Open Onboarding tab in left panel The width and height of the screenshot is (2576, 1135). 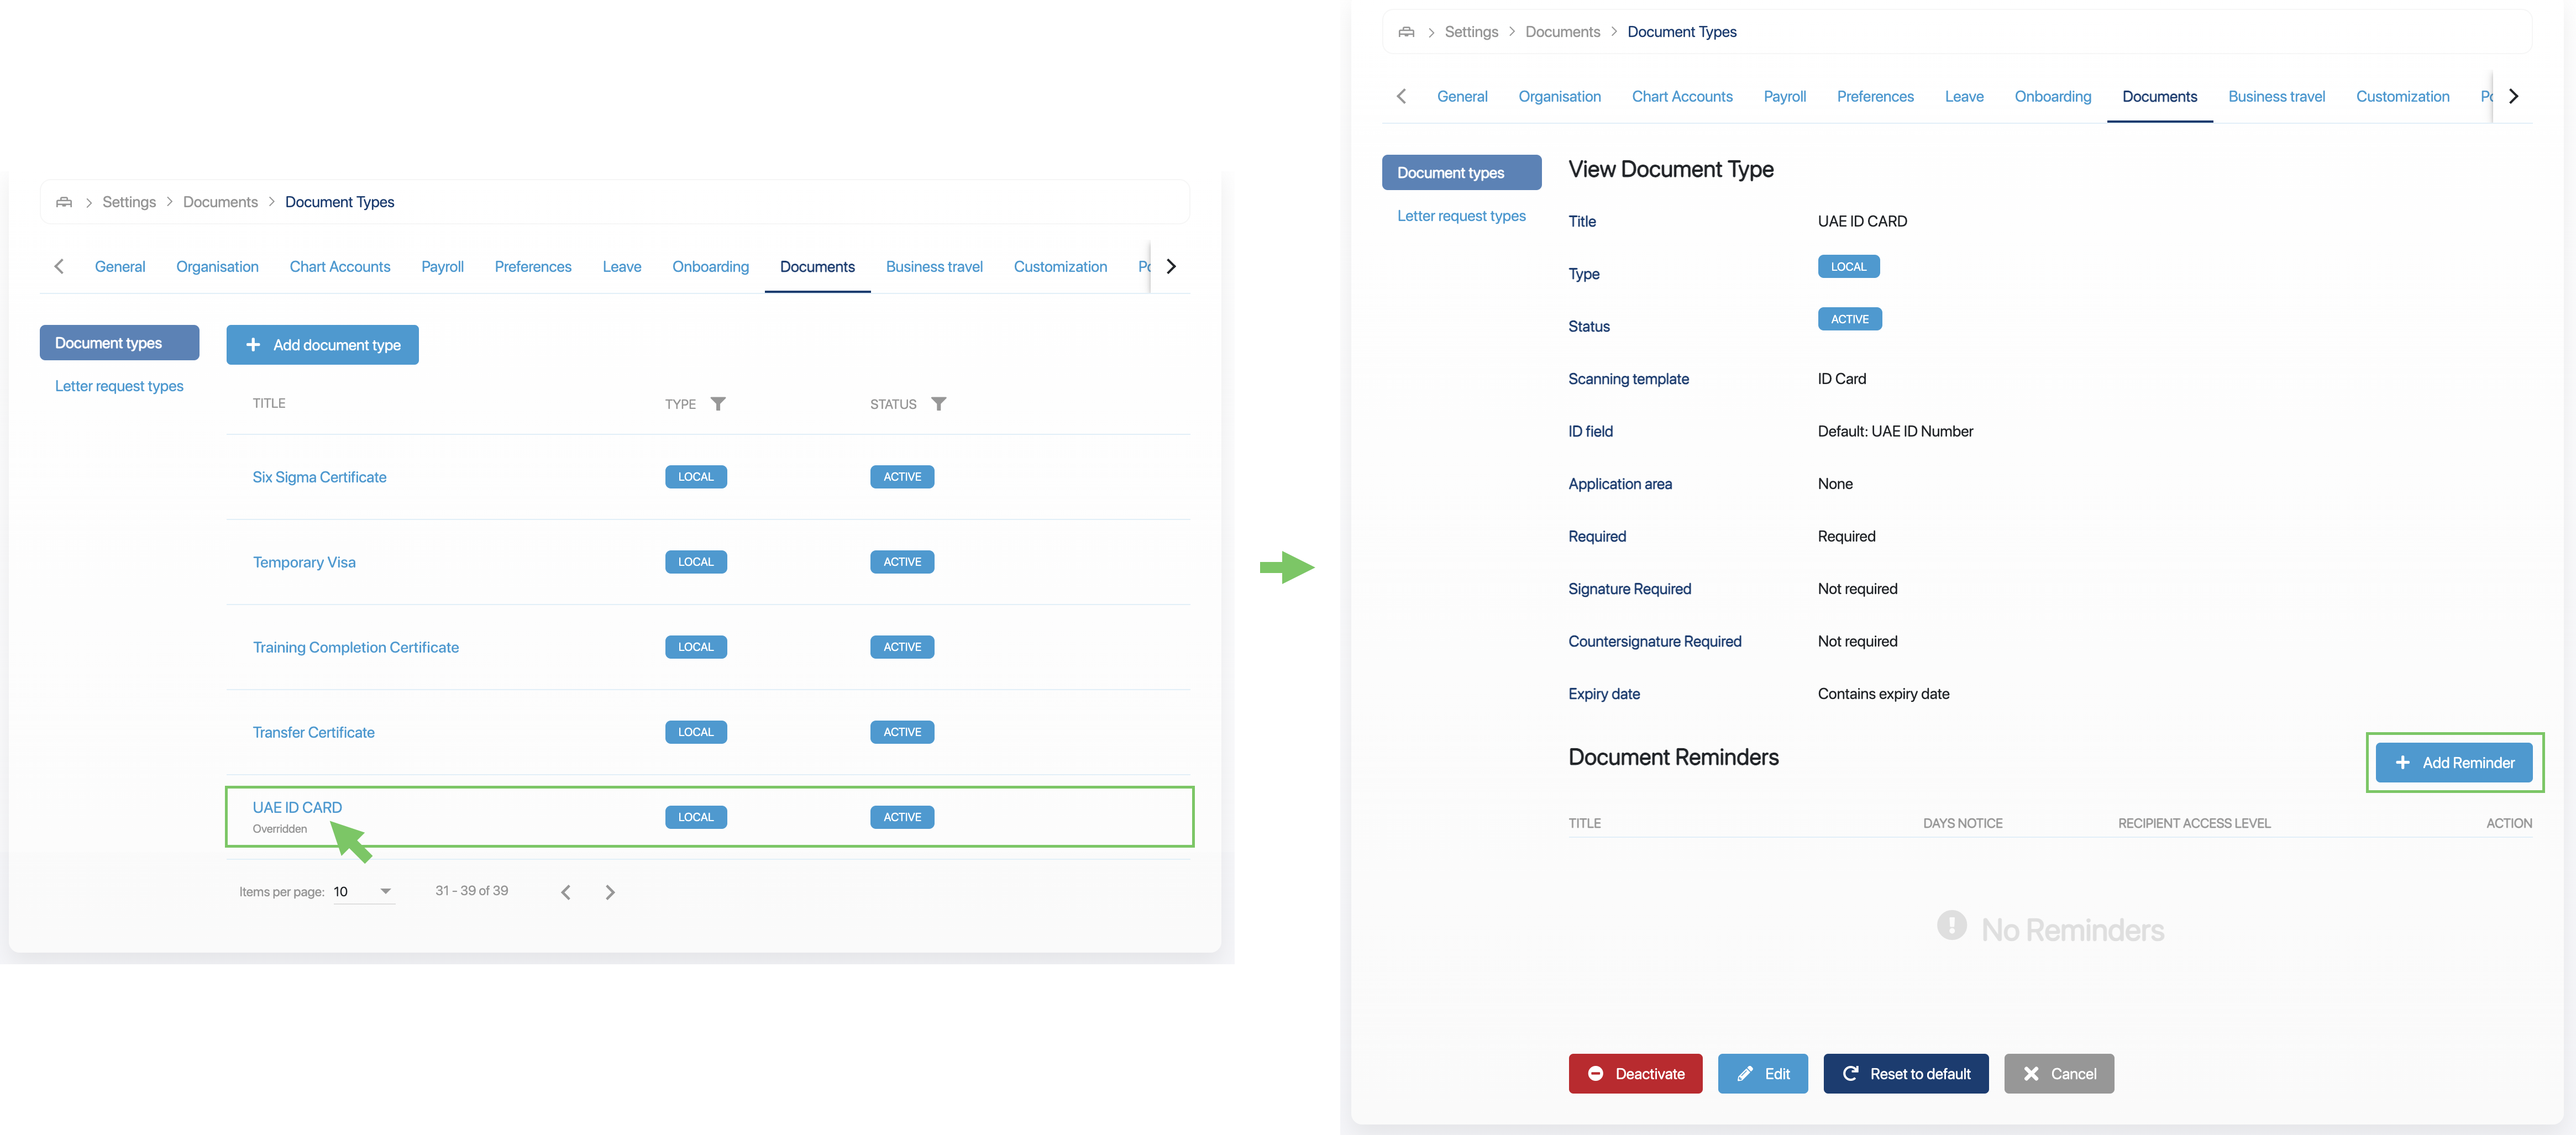710,267
